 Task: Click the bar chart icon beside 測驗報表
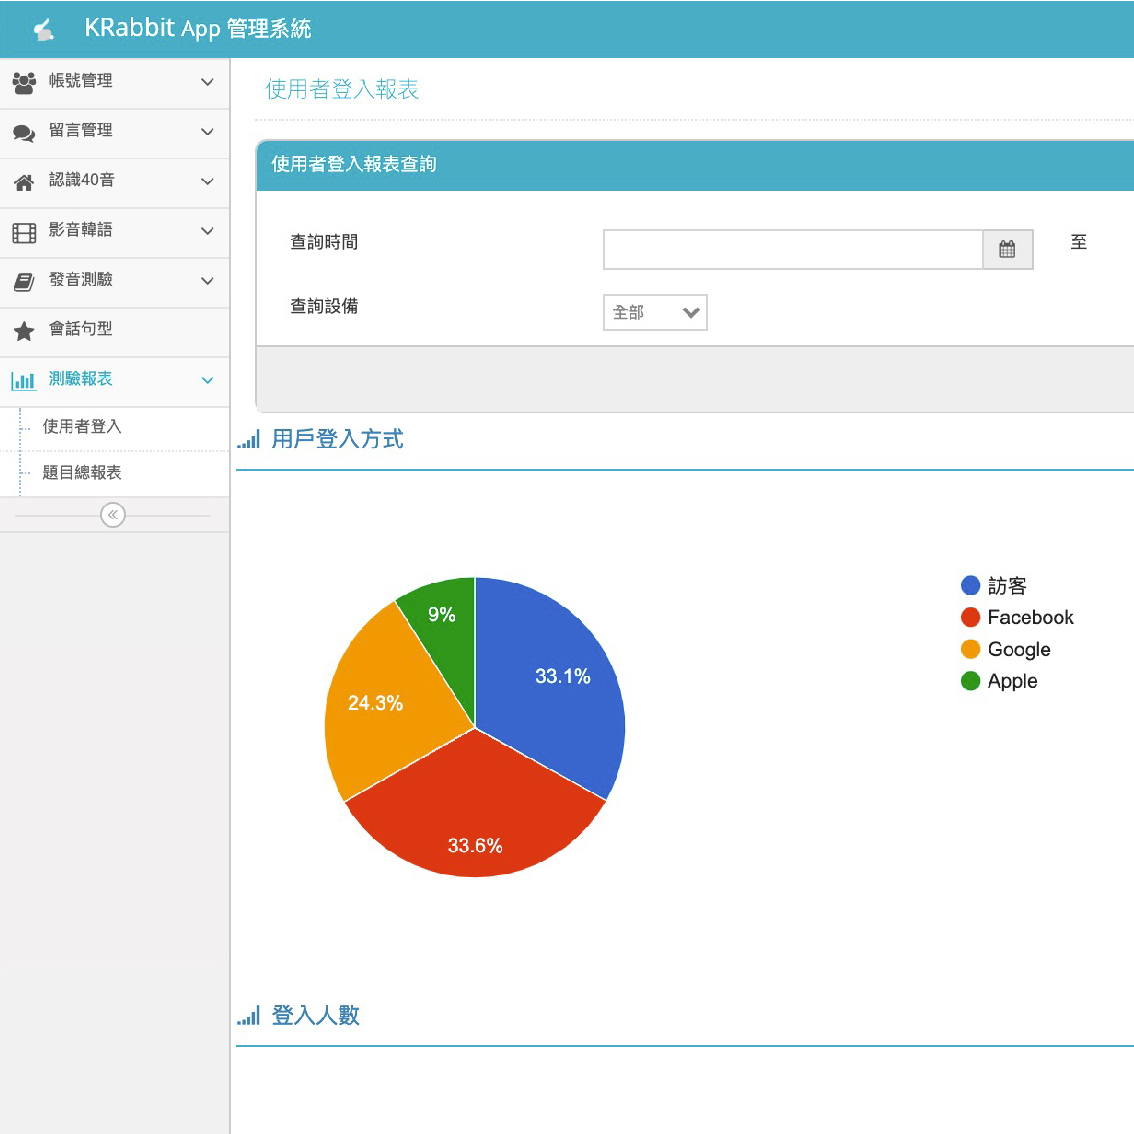(x=23, y=380)
